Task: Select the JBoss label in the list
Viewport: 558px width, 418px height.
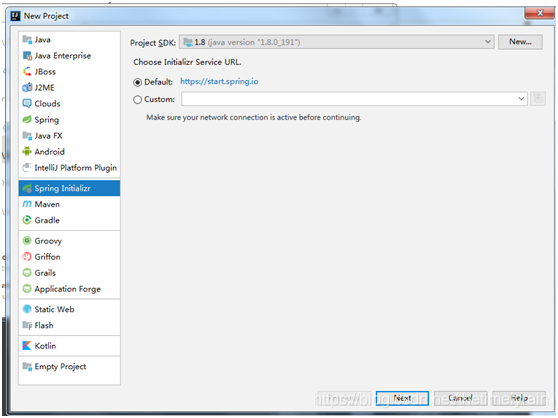Action: tap(45, 72)
